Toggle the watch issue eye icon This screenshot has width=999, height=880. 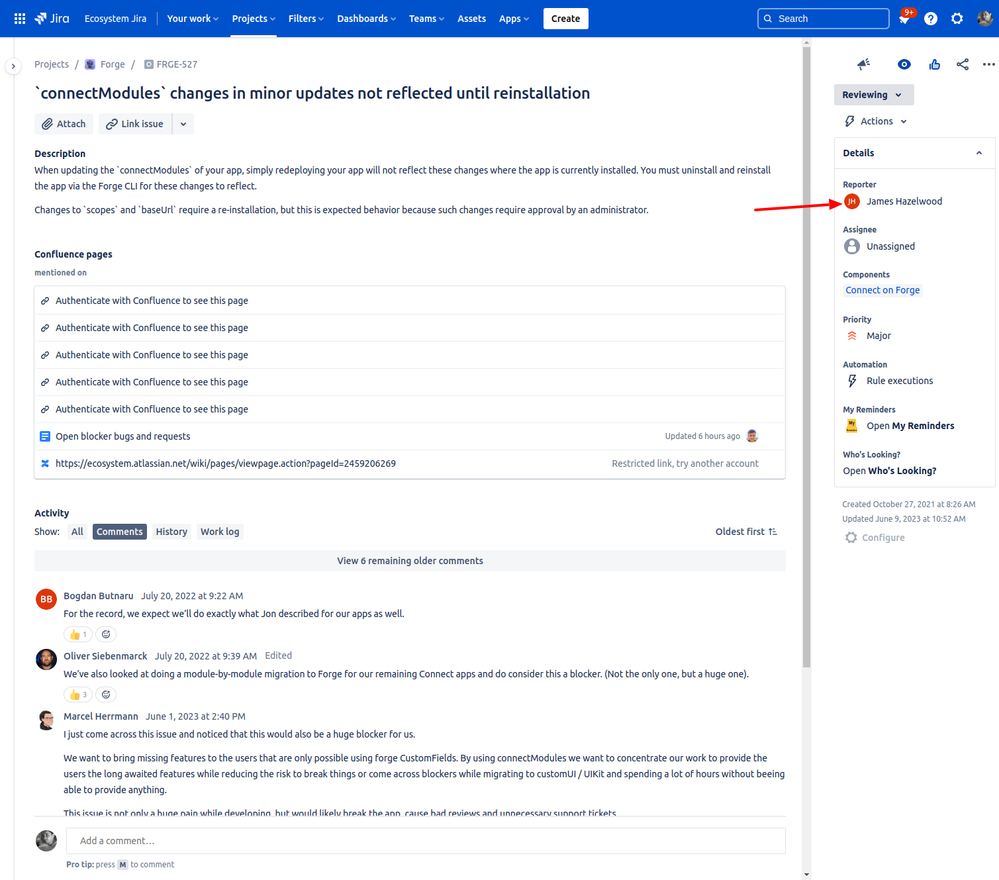(x=904, y=64)
